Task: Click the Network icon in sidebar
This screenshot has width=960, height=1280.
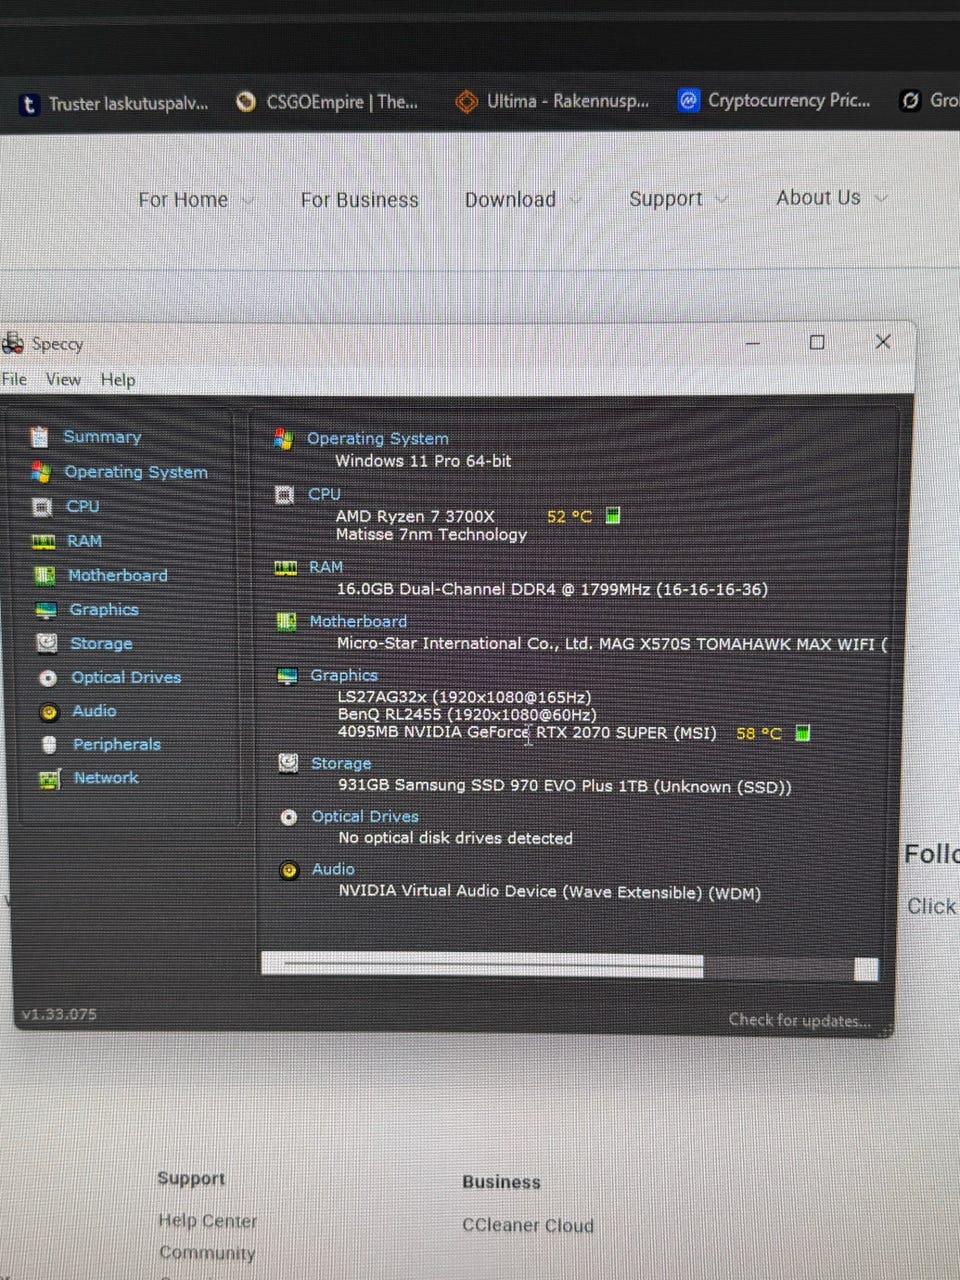Action: tap(50, 779)
